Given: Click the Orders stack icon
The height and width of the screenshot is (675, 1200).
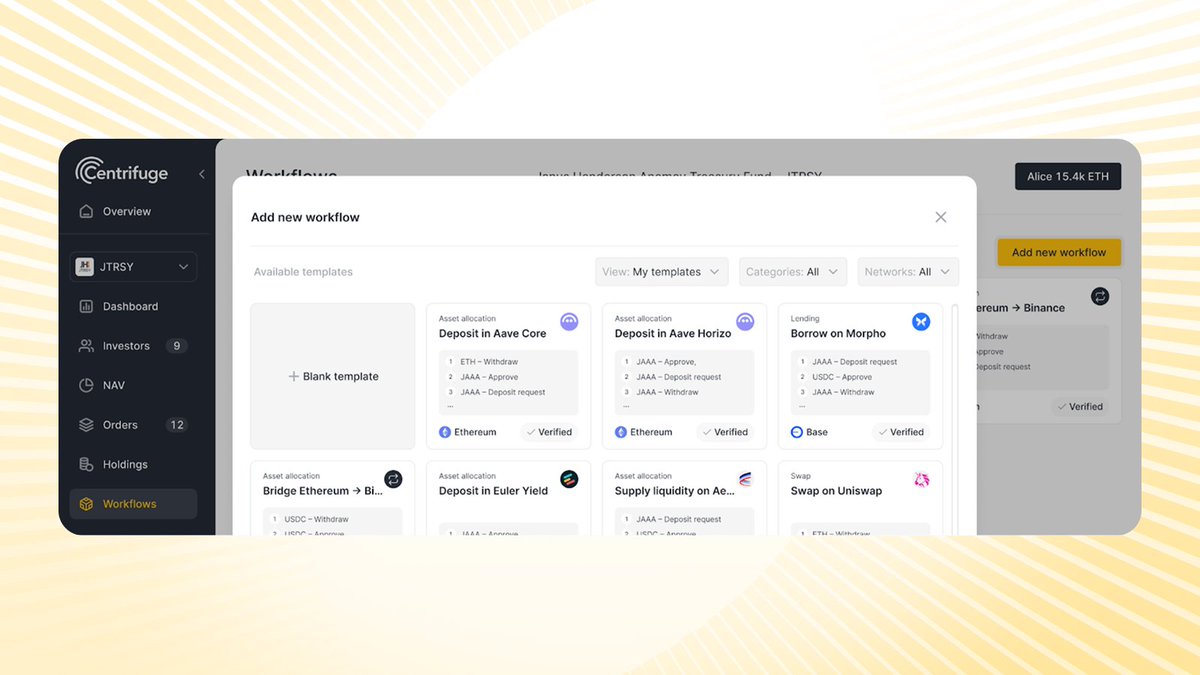Looking at the screenshot, I should (86, 425).
